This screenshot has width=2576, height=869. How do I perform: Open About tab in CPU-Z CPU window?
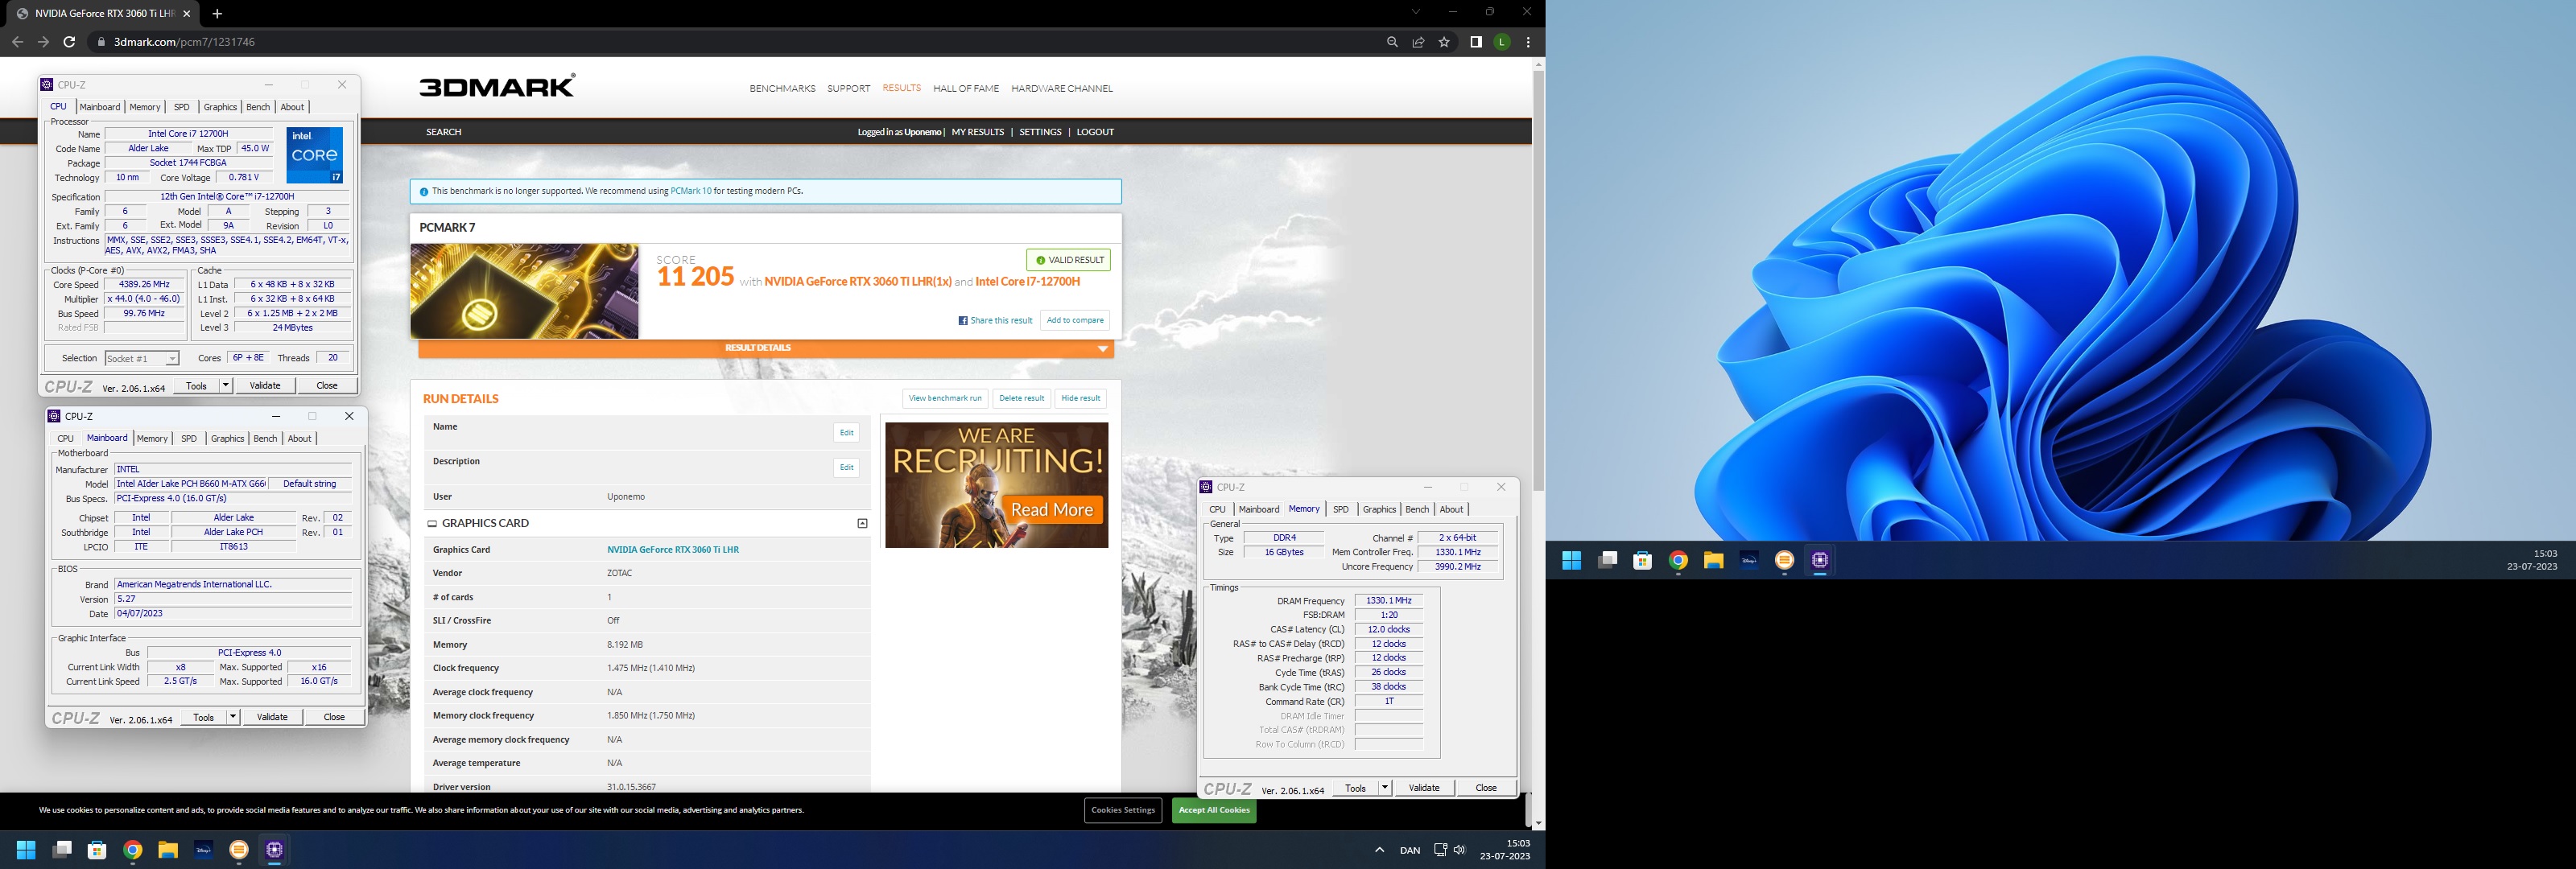(292, 107)
